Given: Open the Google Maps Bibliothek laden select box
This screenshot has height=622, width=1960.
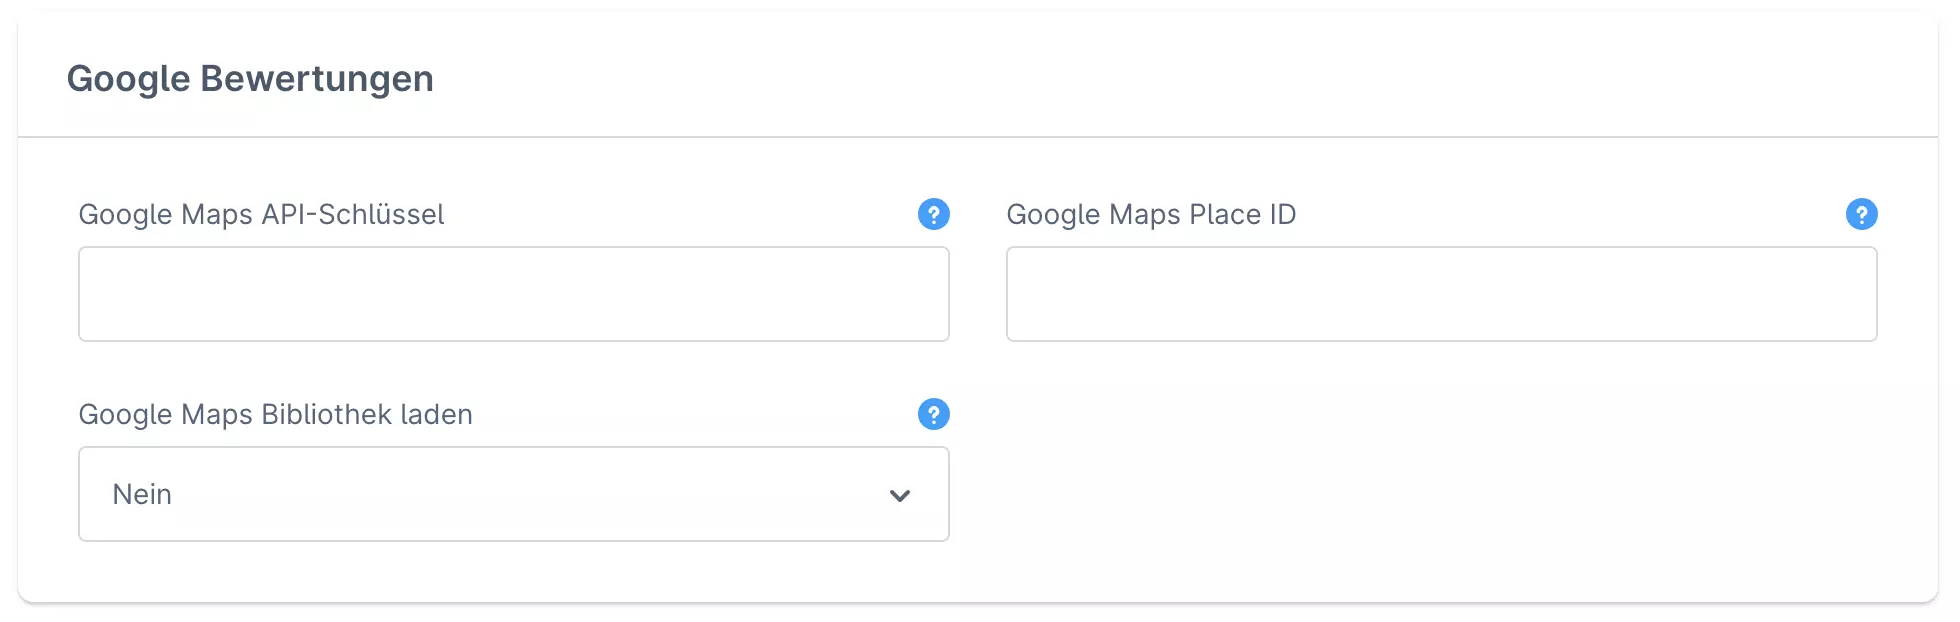Looking at the screenshot, I should pyautogui.click(x=513, y=494).
